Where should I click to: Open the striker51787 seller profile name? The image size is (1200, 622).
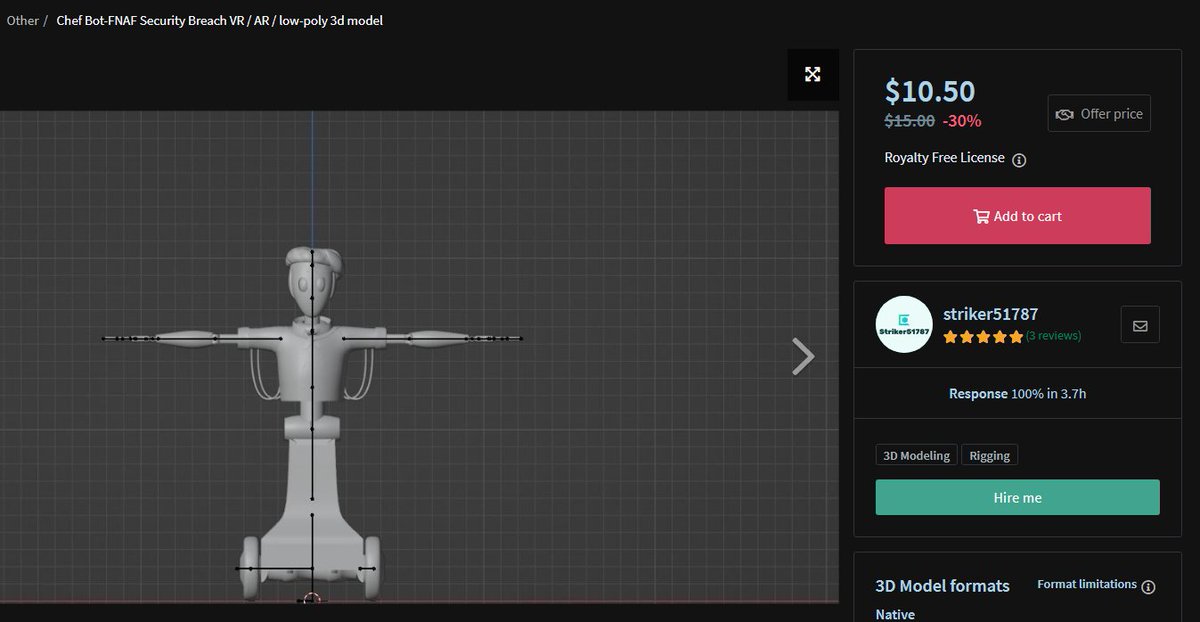(991, 314)
